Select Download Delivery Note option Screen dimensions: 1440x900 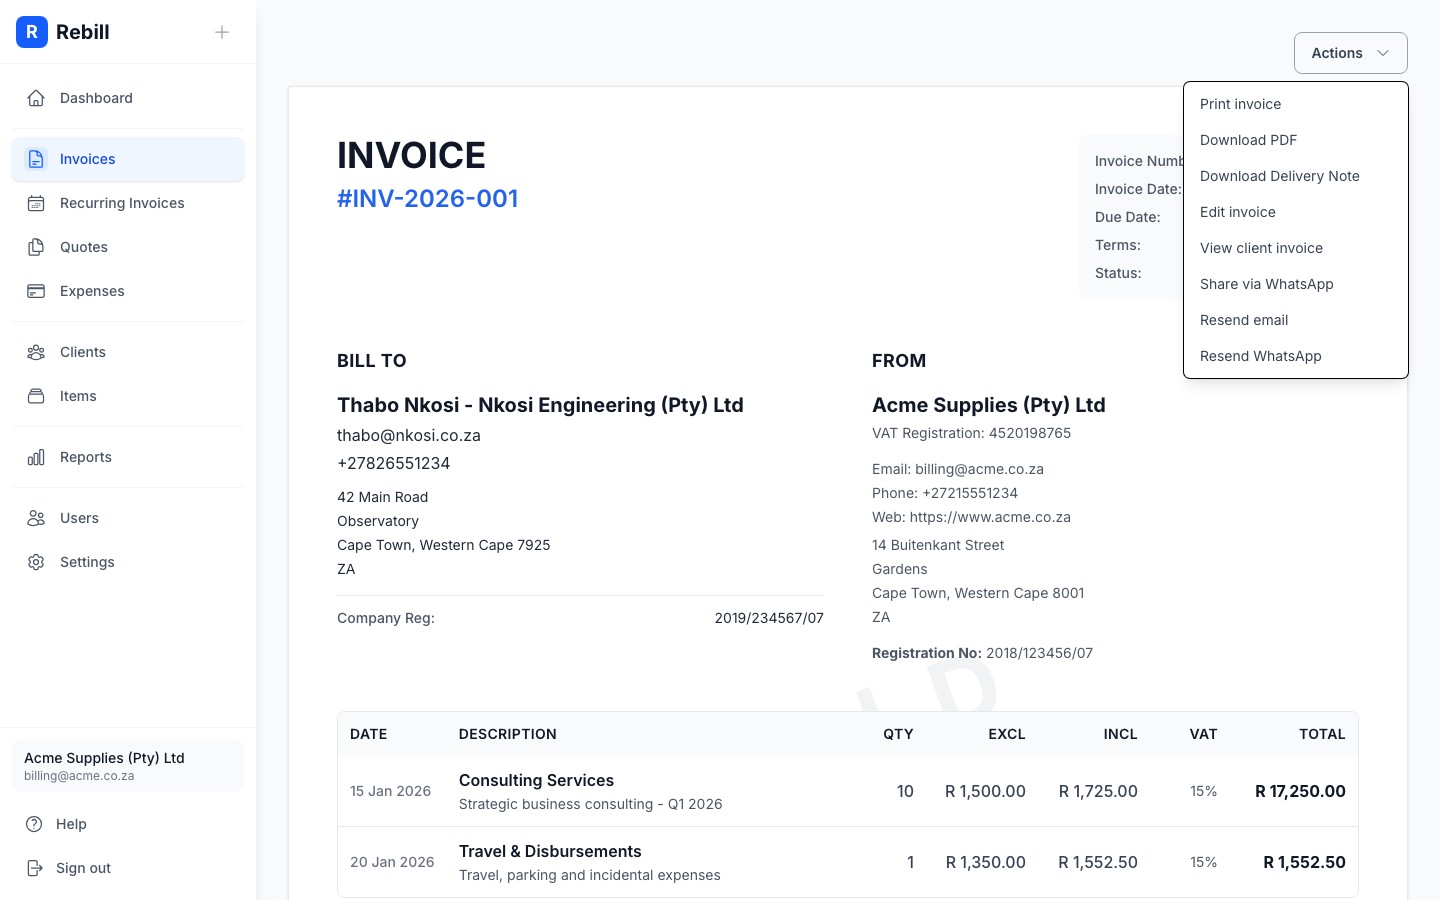click(x=1279, y=176)
